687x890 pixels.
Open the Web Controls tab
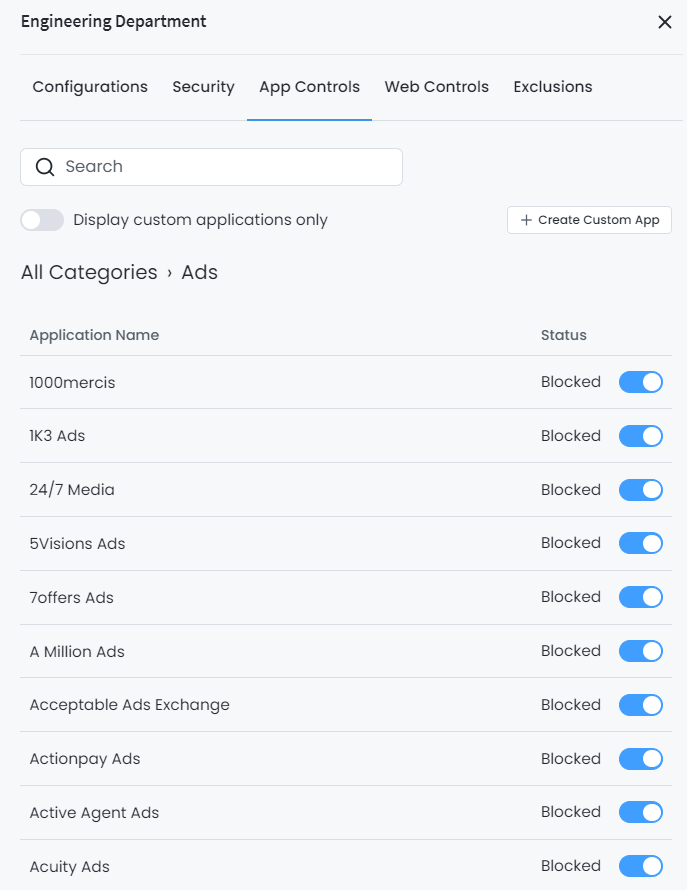pyautogui.click(x=436, y=87)
